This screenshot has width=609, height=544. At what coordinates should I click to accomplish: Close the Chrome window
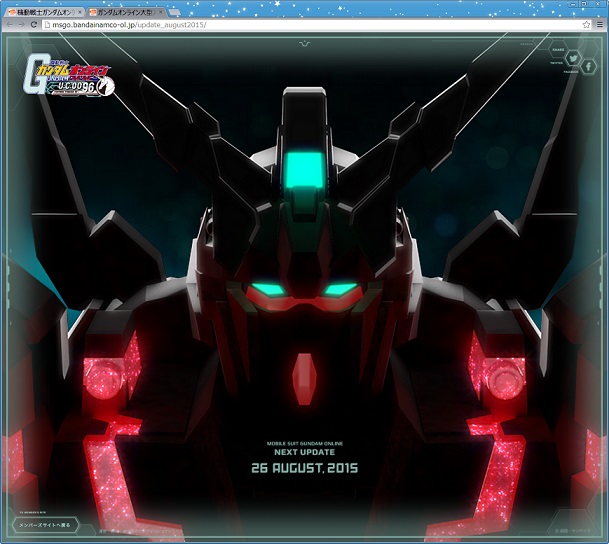(x=598, y=4)
